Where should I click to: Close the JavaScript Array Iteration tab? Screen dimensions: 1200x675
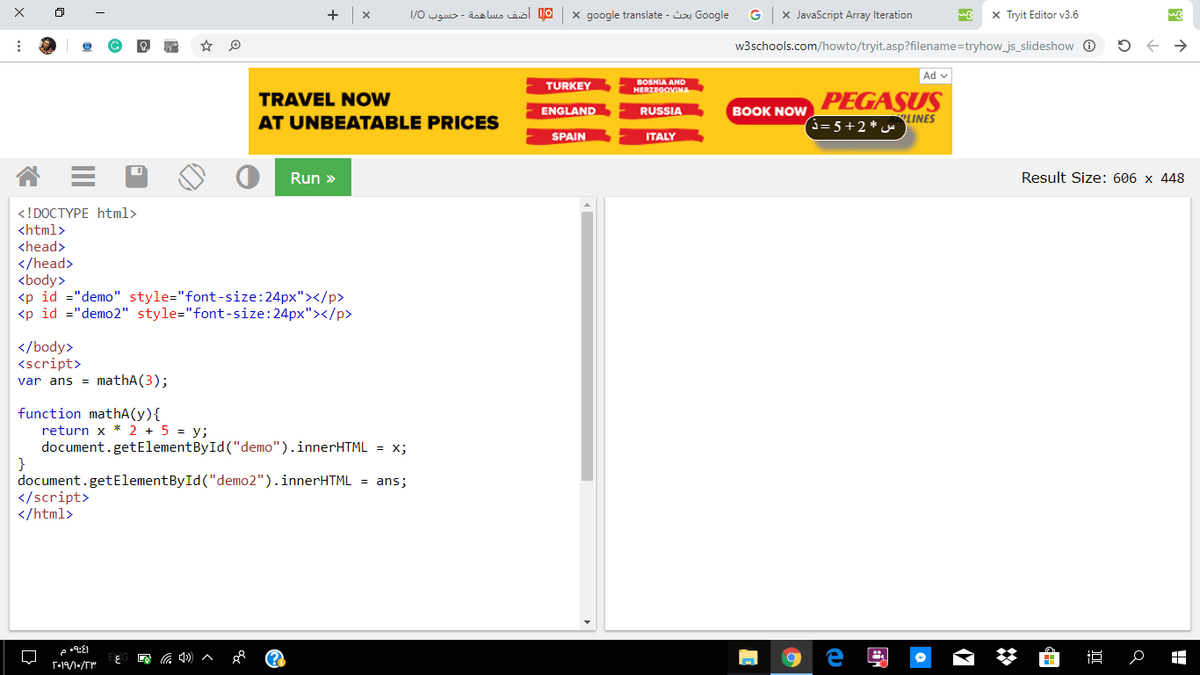click(x=787, y=15)
